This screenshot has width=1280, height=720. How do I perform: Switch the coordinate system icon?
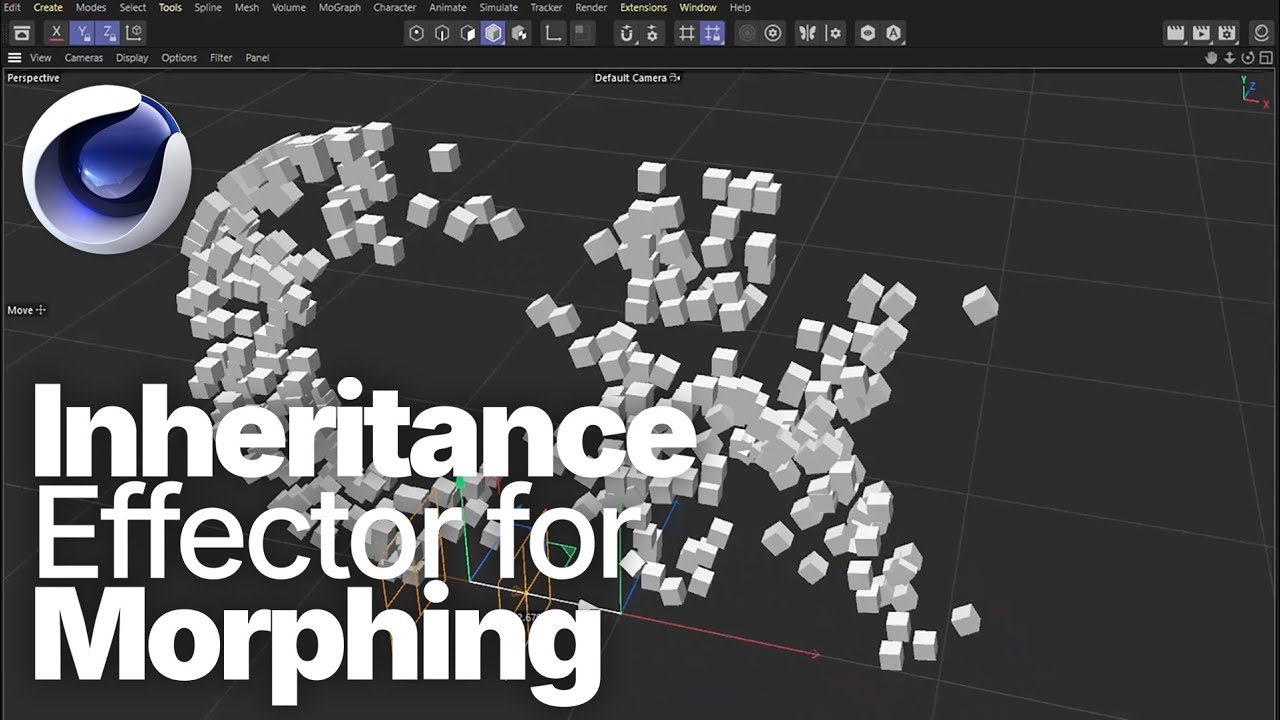(134, 33)
